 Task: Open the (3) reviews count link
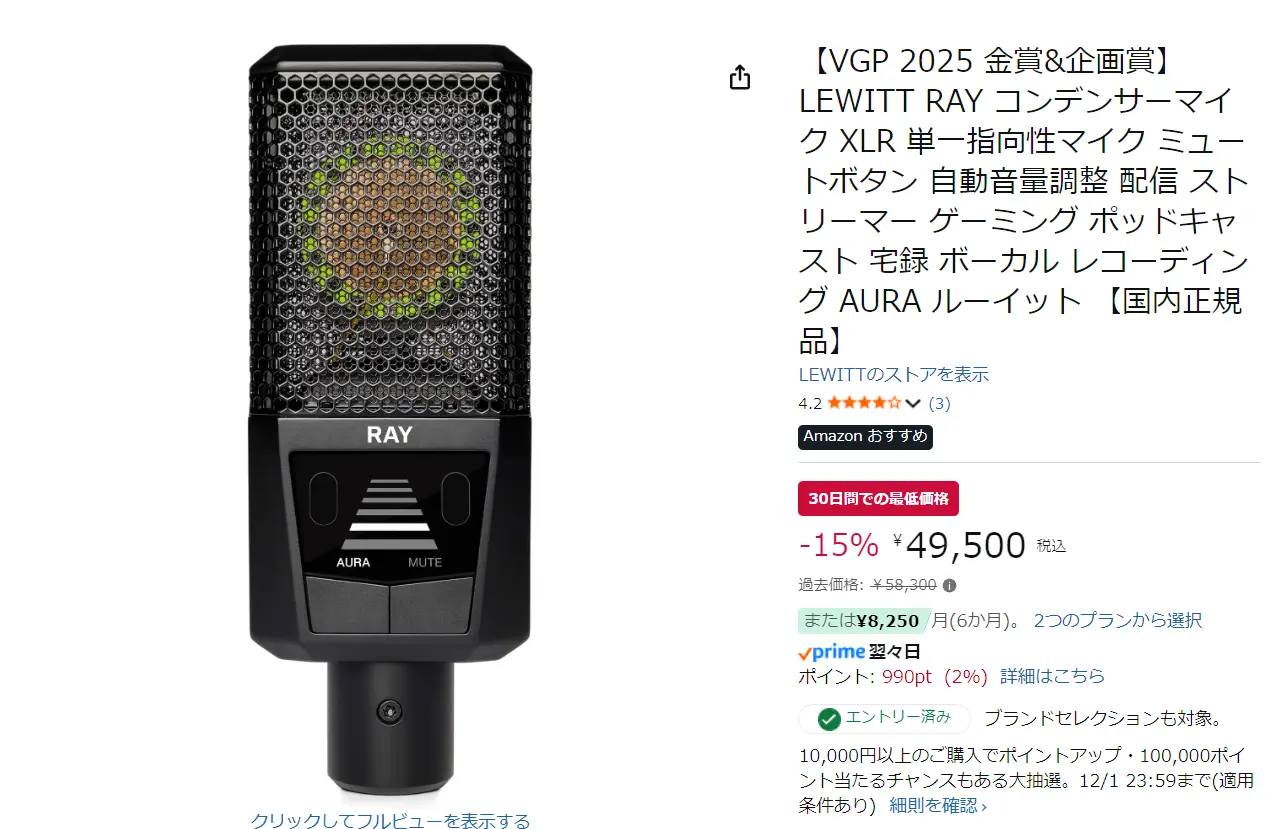pyautogui.click(x=939, y=404)
